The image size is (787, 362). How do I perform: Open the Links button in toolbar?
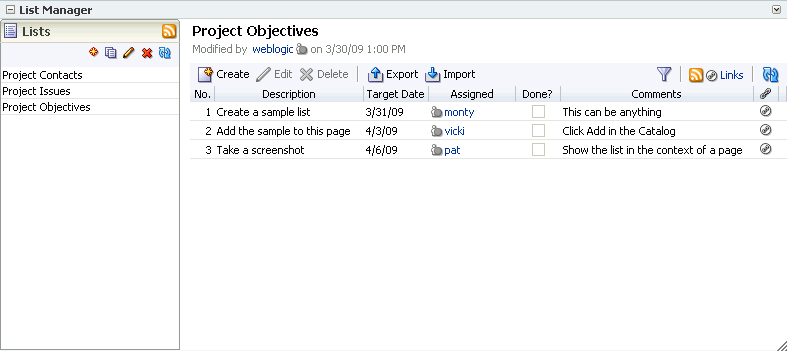725,75
